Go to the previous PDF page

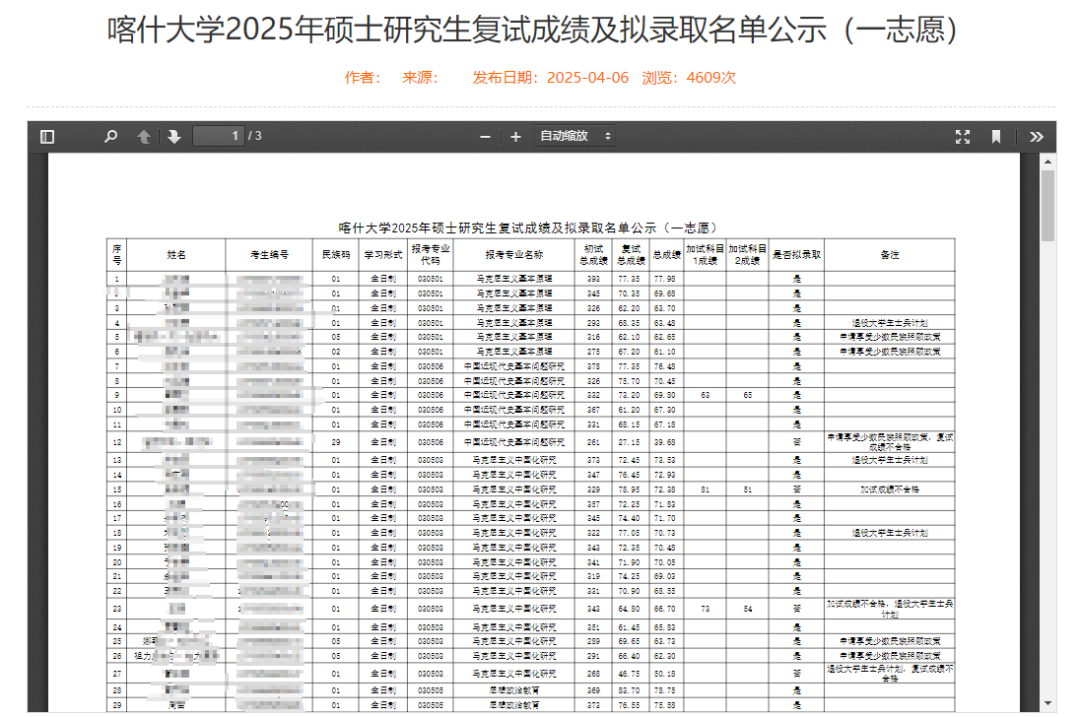point(143,136)
